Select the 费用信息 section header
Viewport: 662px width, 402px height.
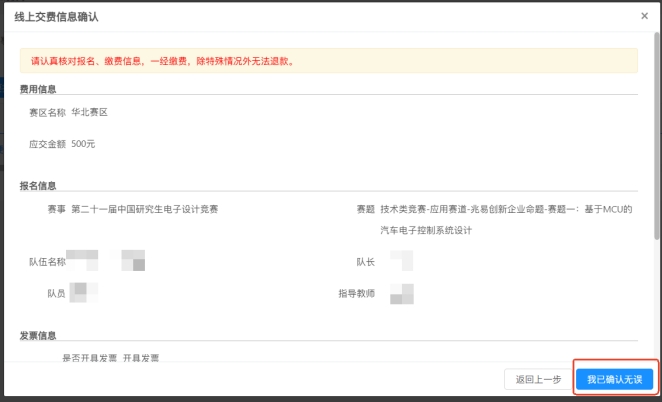click(38, 89)
